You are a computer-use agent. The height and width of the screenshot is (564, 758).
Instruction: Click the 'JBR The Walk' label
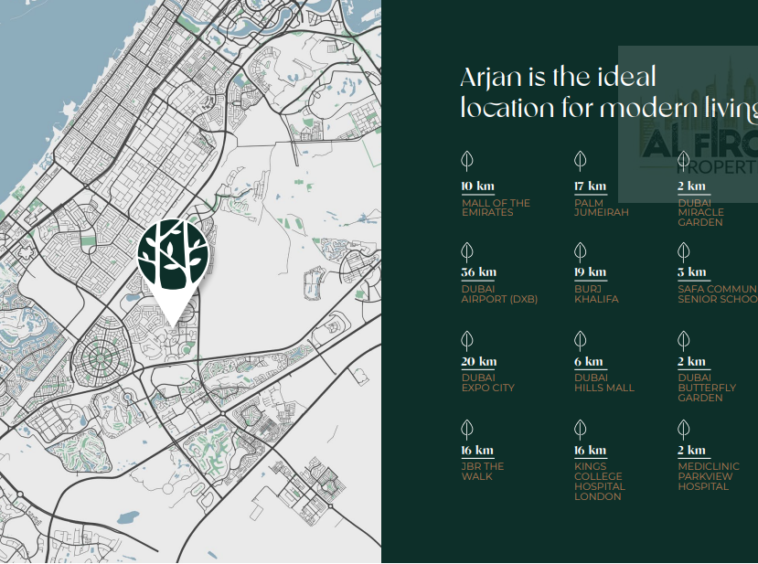pos(482,471)
